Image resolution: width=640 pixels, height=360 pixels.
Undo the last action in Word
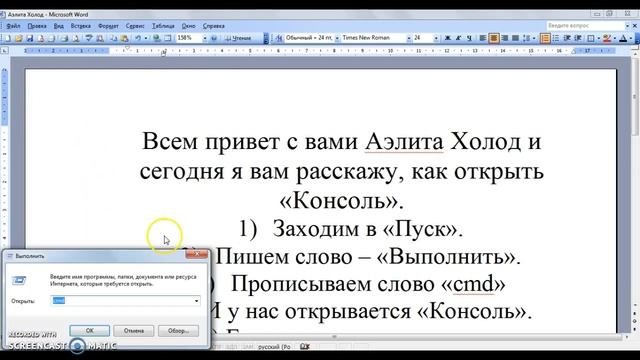pyautogui.click(x=138, y=38)
